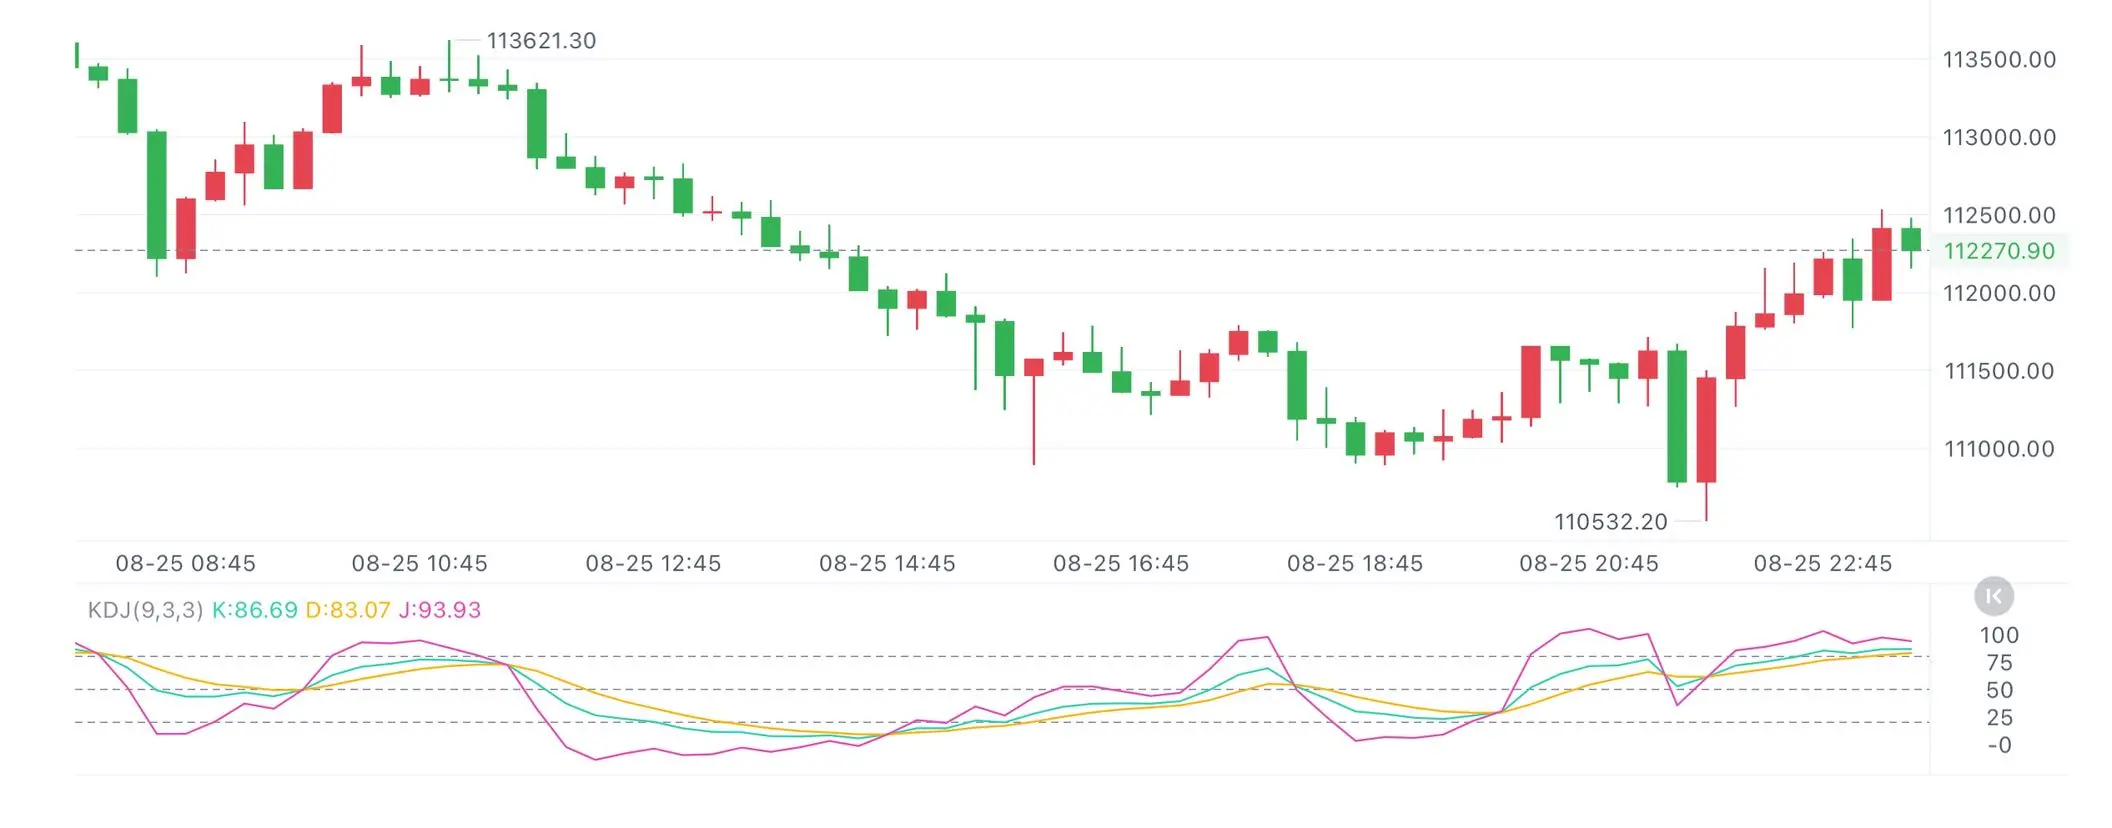Image resolution: width=2112 pixels, height=828 pixels.
Task: Click the 111000.00 price axis label
Action: click(x=1999, y=449)
